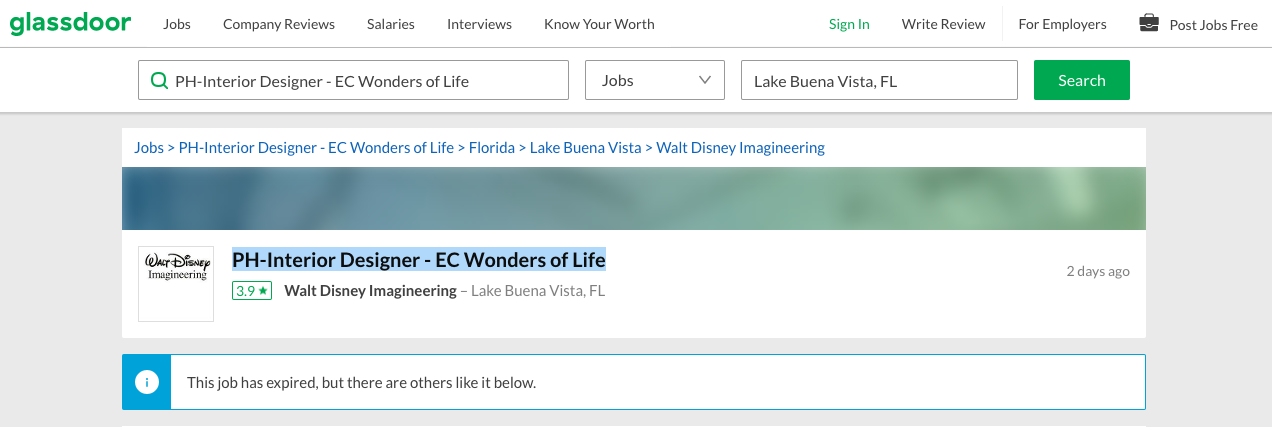Click the Walt Disney Imagineering logo
This screenshot has width=1272, height=427.
176,284
